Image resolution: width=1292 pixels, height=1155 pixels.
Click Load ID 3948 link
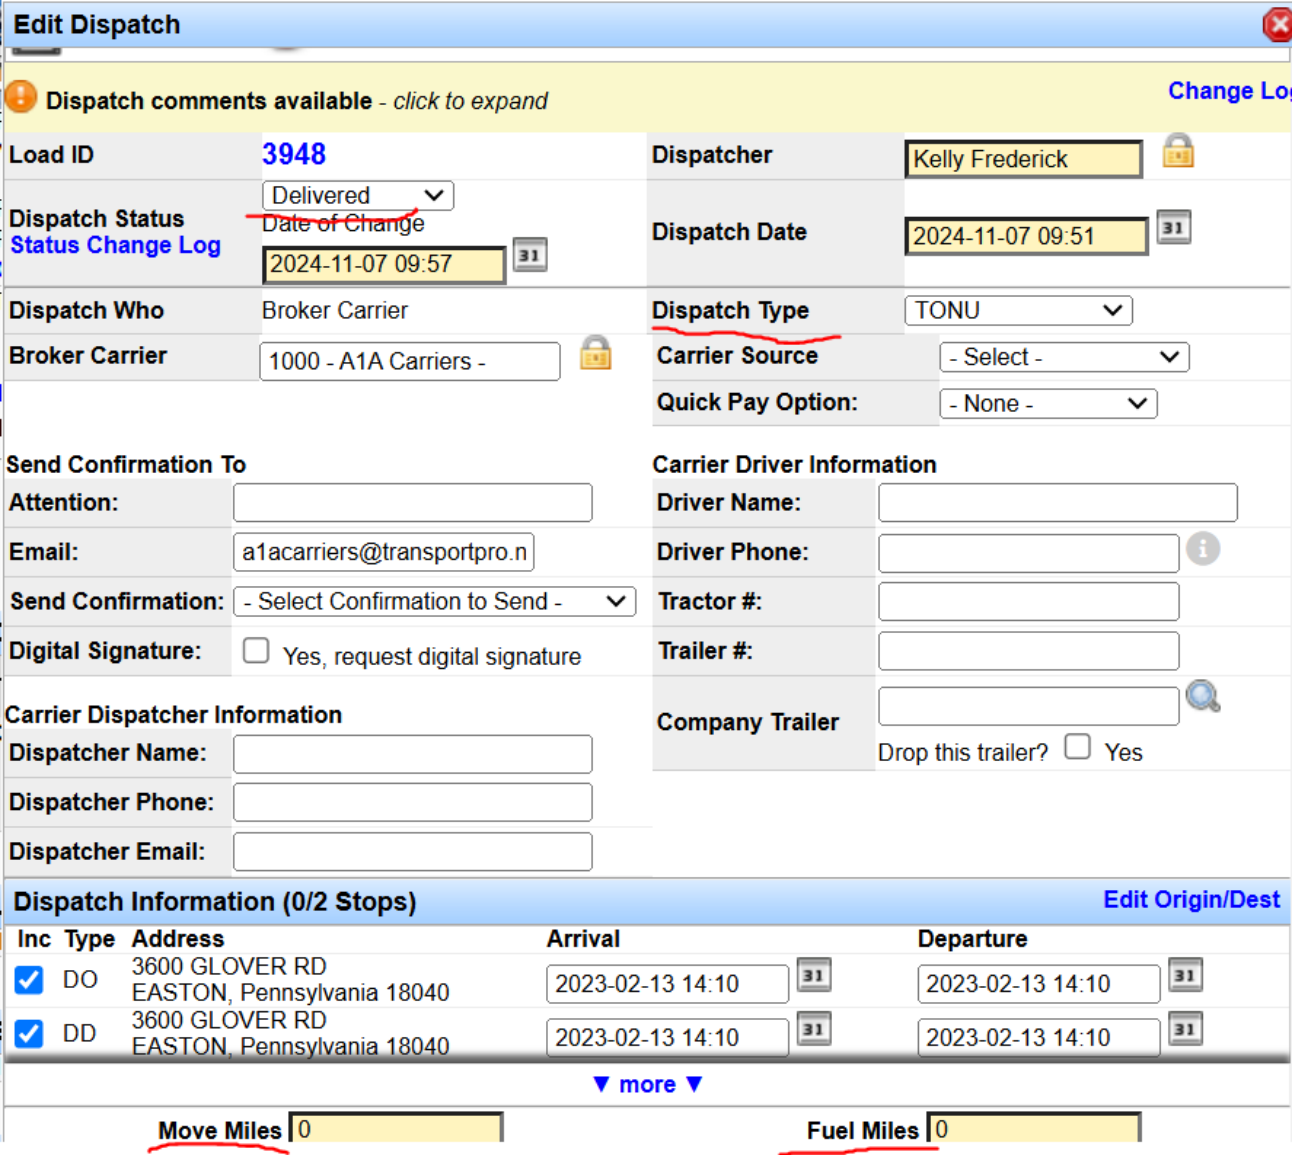(x=294, y=154)
